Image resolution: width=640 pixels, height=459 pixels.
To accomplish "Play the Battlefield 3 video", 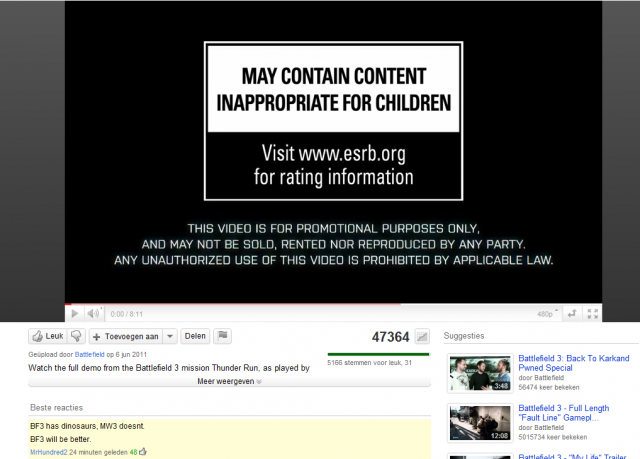I will pos(75,314).
